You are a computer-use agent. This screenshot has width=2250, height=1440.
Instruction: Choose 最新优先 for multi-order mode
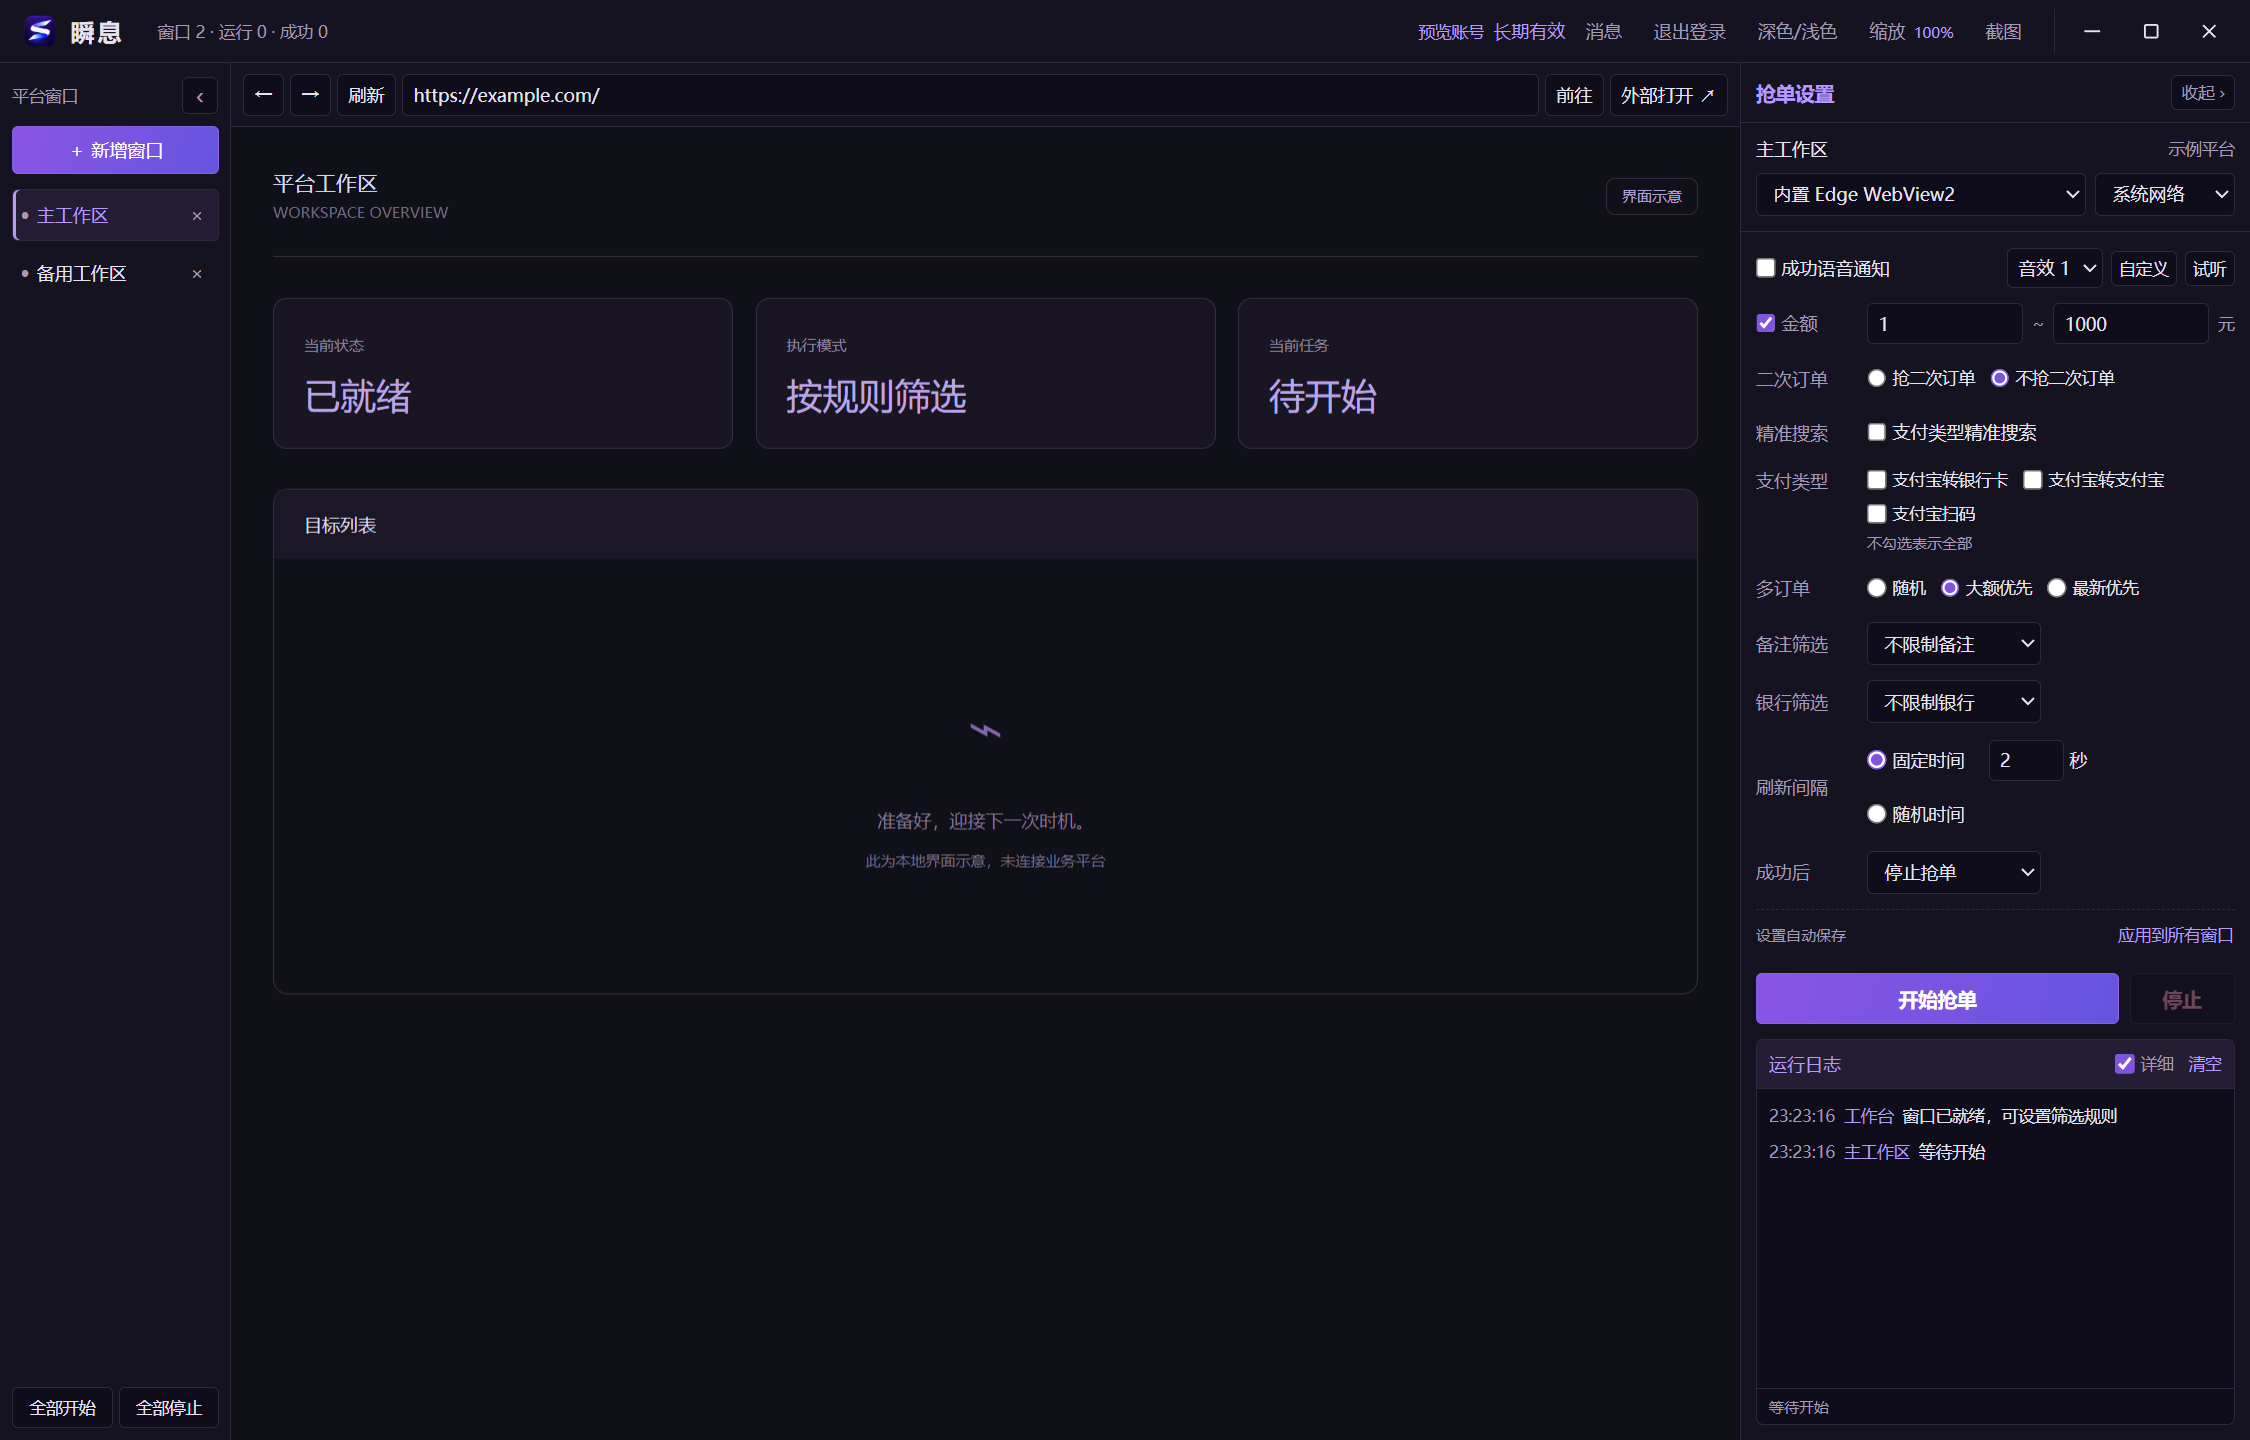coord(2057,588)
